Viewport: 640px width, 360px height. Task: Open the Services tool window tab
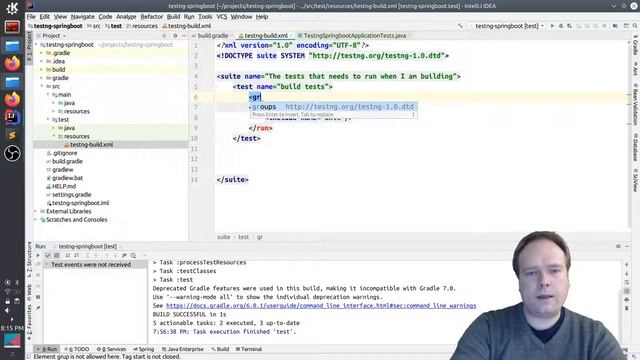click(111, 349)
